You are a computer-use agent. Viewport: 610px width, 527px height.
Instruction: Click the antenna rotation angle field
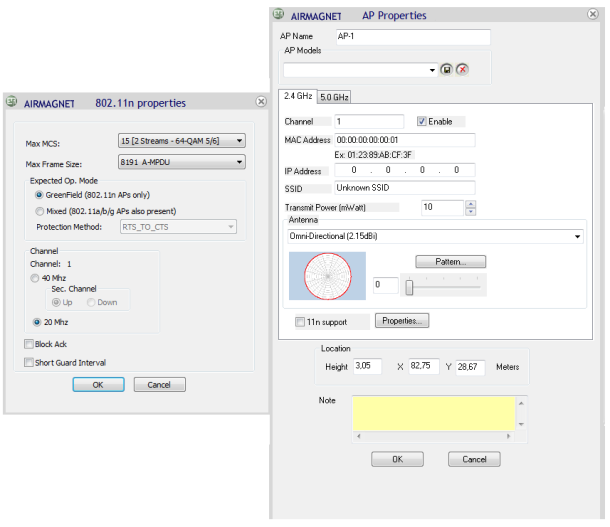386,285
